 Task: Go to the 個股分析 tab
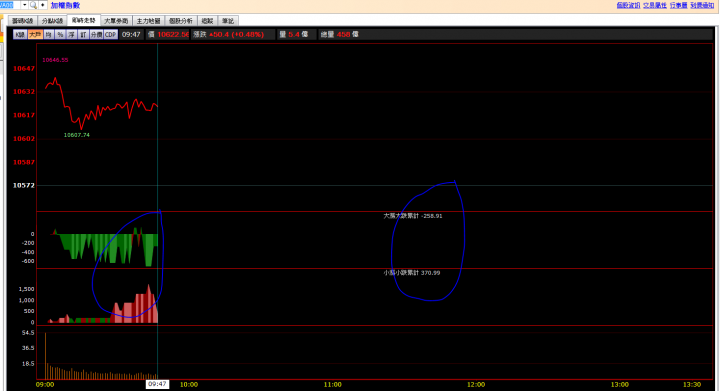(181, 21)
